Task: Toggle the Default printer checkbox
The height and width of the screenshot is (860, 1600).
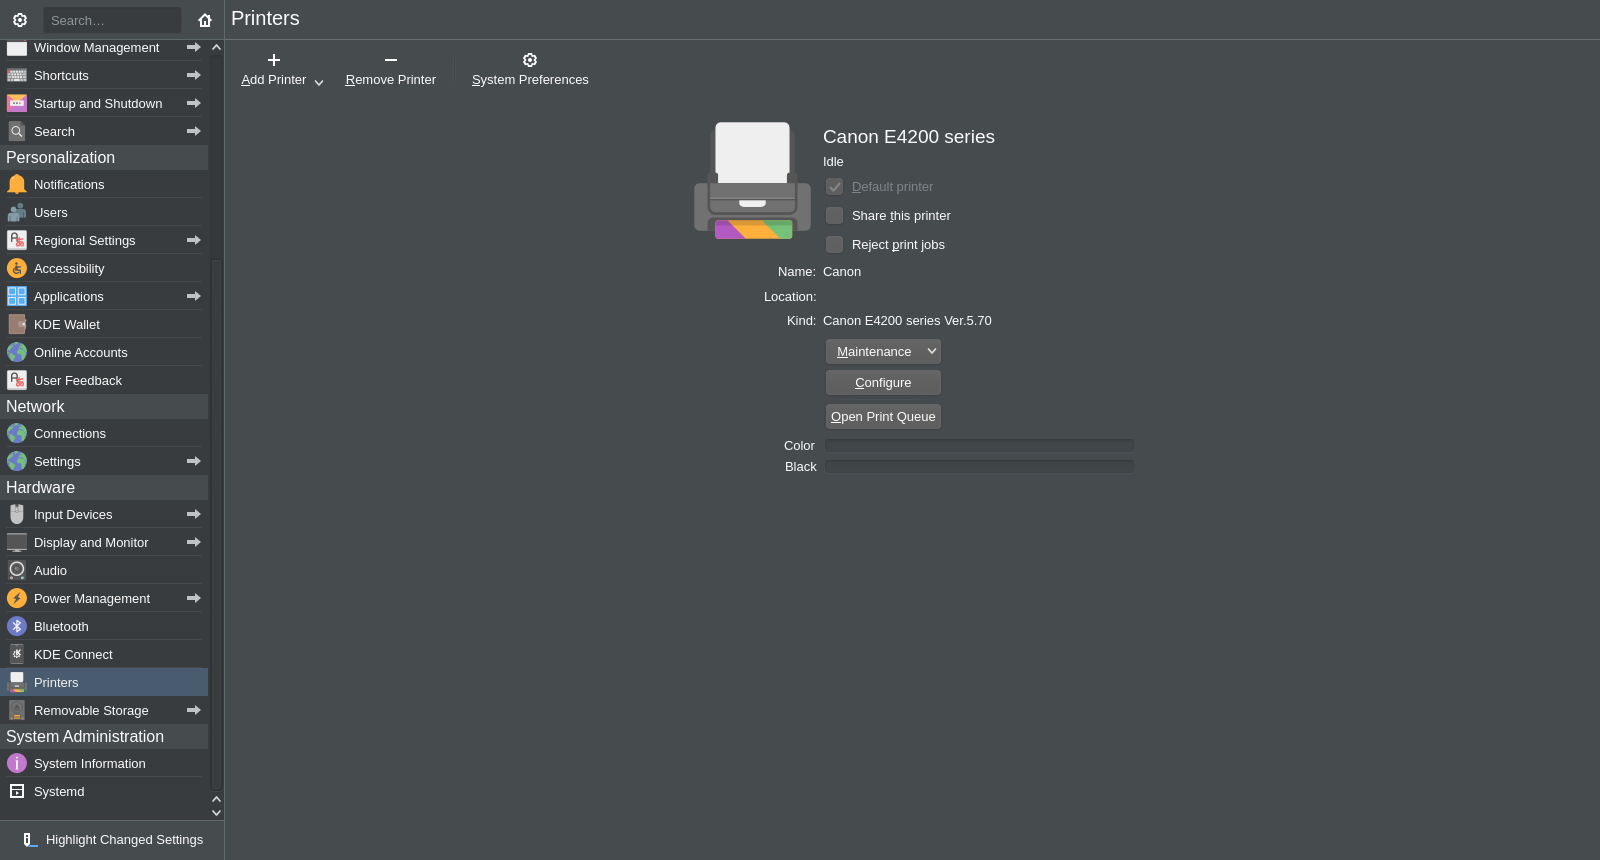Action: [834, 187]
